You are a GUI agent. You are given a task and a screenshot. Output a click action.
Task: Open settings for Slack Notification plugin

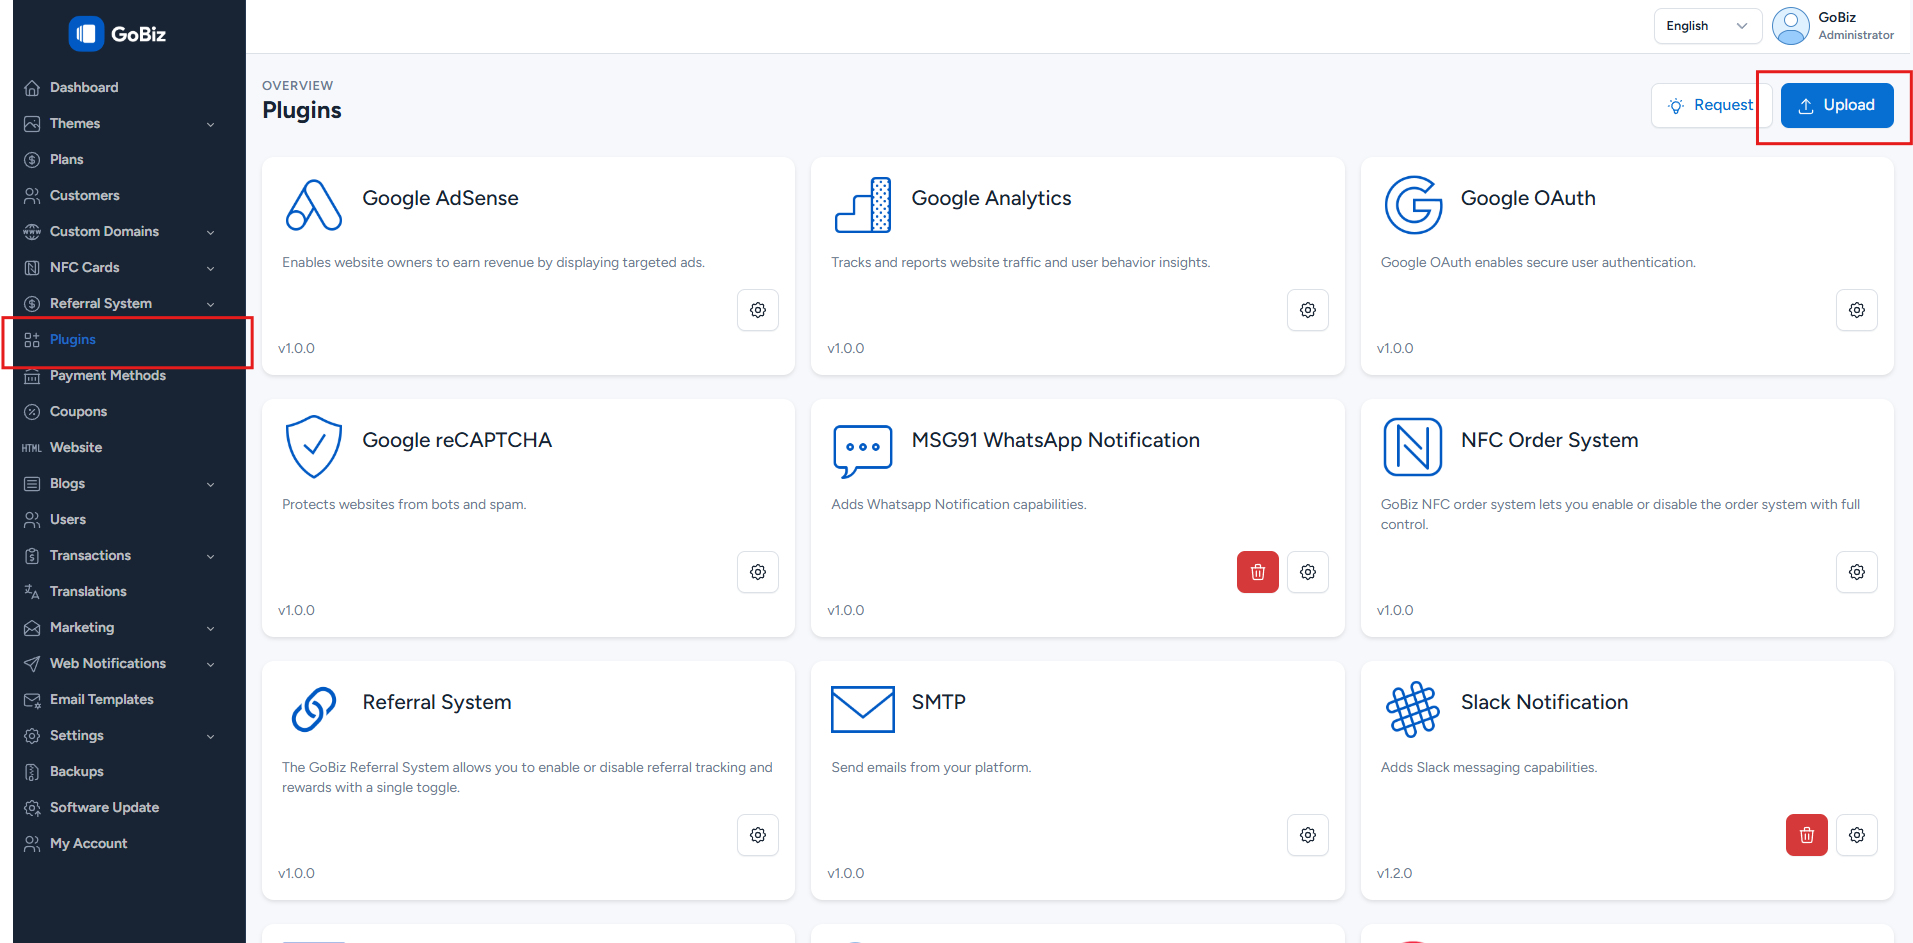1857,835
